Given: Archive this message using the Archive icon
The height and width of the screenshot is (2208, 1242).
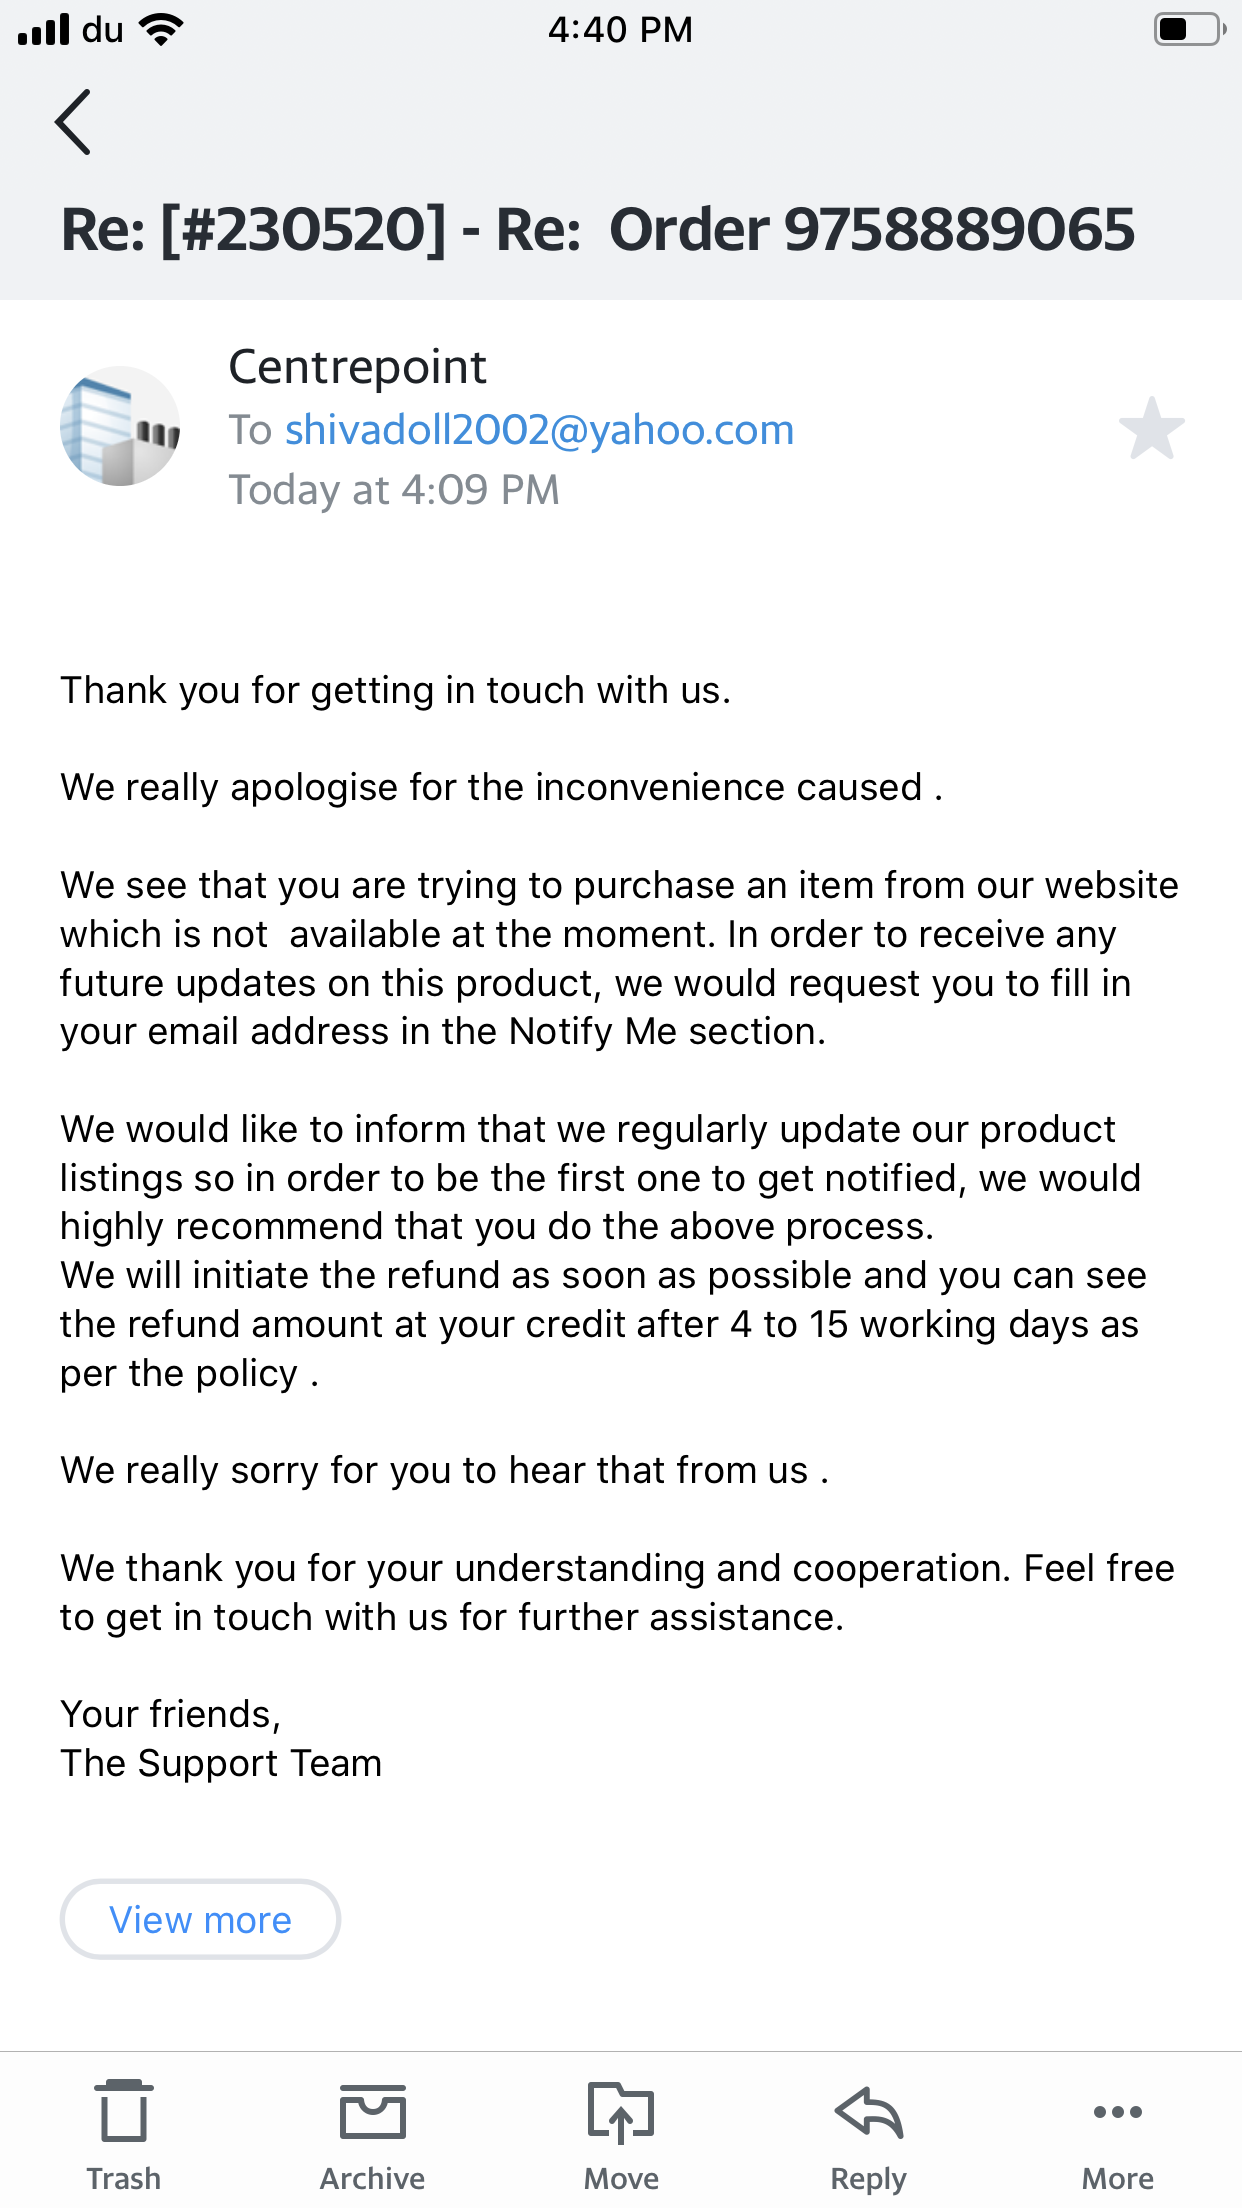Looking at the screenshot, I should pyautogui.click(x=372, y=2132).
